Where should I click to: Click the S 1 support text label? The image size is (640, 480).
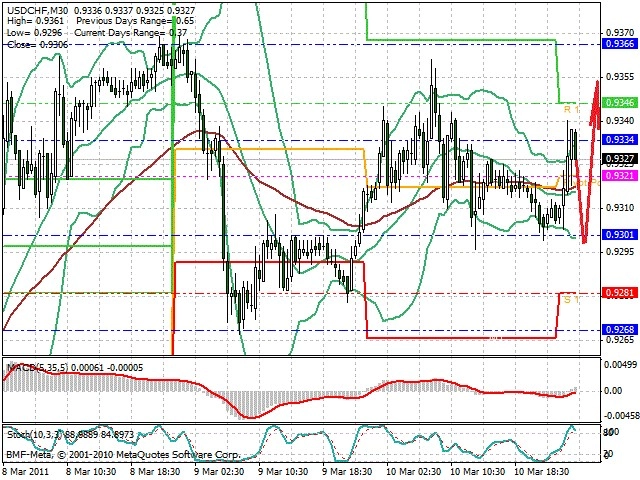pos(571,300)
